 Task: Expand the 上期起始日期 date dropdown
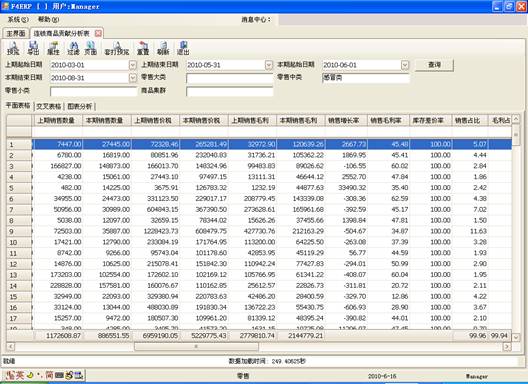(x=133, y=65)
